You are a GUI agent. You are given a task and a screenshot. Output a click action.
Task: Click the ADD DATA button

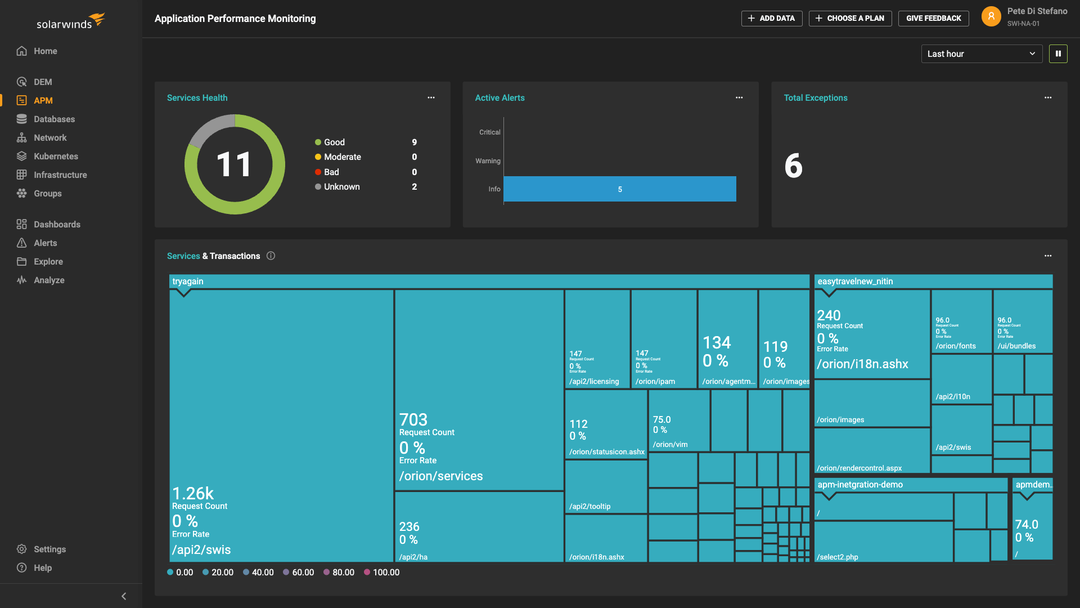point(771,18)
